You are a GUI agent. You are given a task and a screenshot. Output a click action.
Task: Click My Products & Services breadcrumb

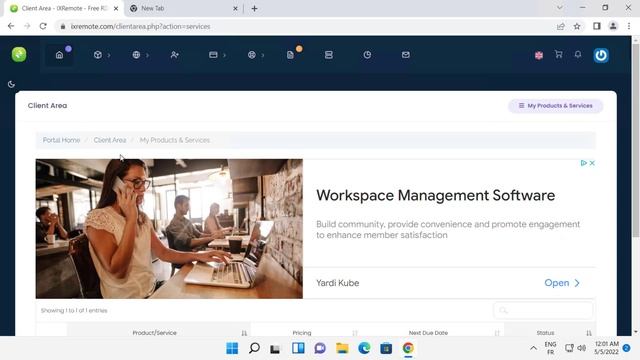(175, 140)
